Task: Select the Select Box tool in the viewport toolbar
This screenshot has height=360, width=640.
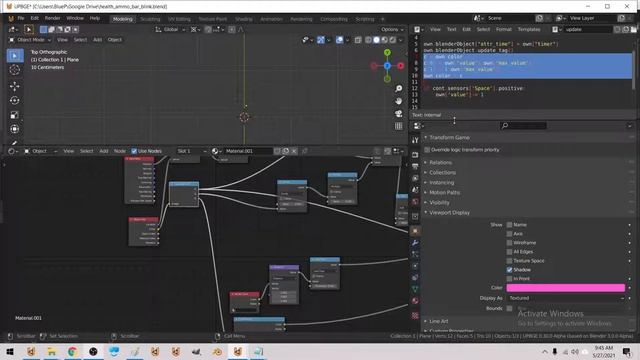Action: pyautogui.click(x=15, y=56)
